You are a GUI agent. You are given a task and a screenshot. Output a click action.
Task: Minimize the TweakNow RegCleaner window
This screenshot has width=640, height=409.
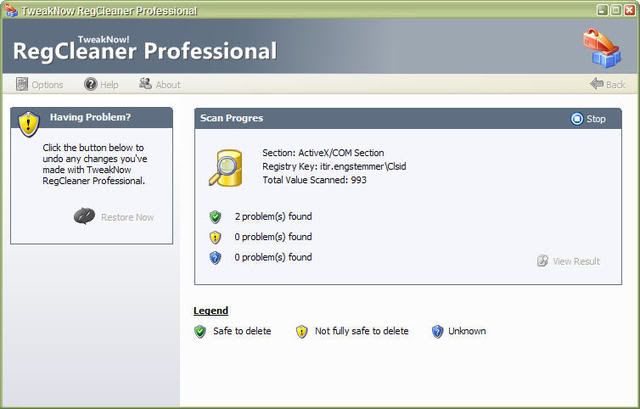(602, 10)
